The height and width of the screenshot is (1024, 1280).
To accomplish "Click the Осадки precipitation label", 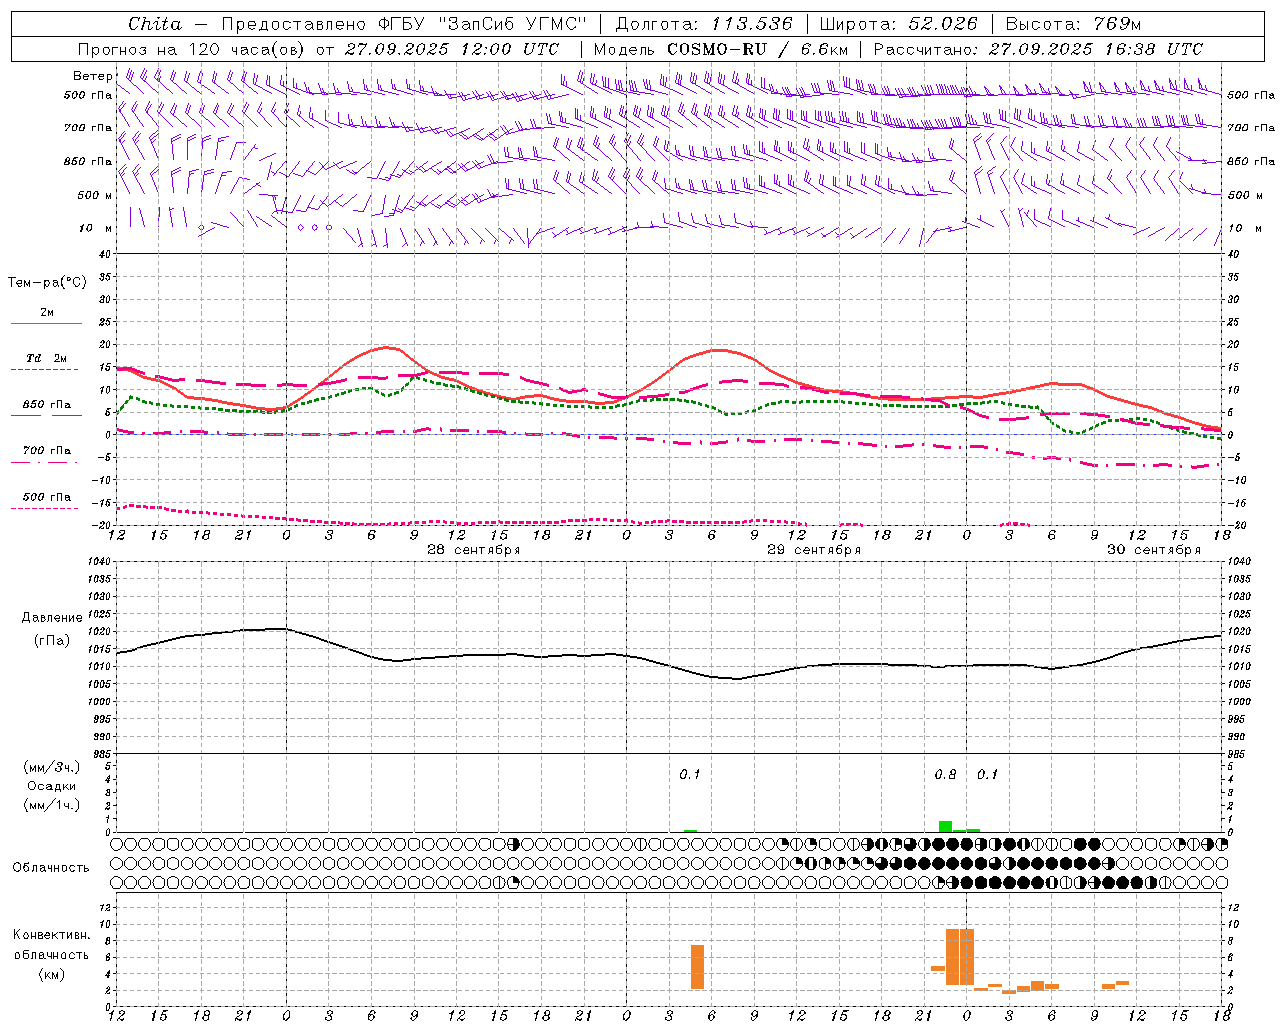I will click(52, 786).
